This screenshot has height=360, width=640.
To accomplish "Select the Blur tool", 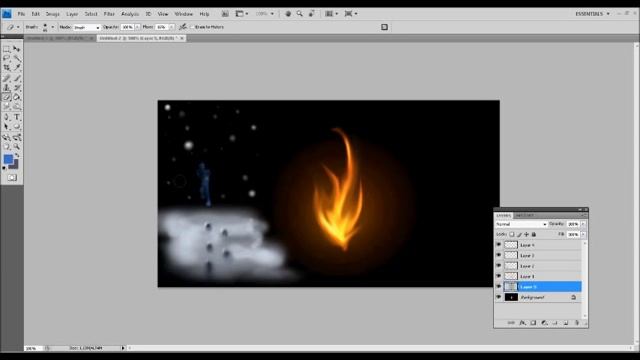I will (7, 107).
